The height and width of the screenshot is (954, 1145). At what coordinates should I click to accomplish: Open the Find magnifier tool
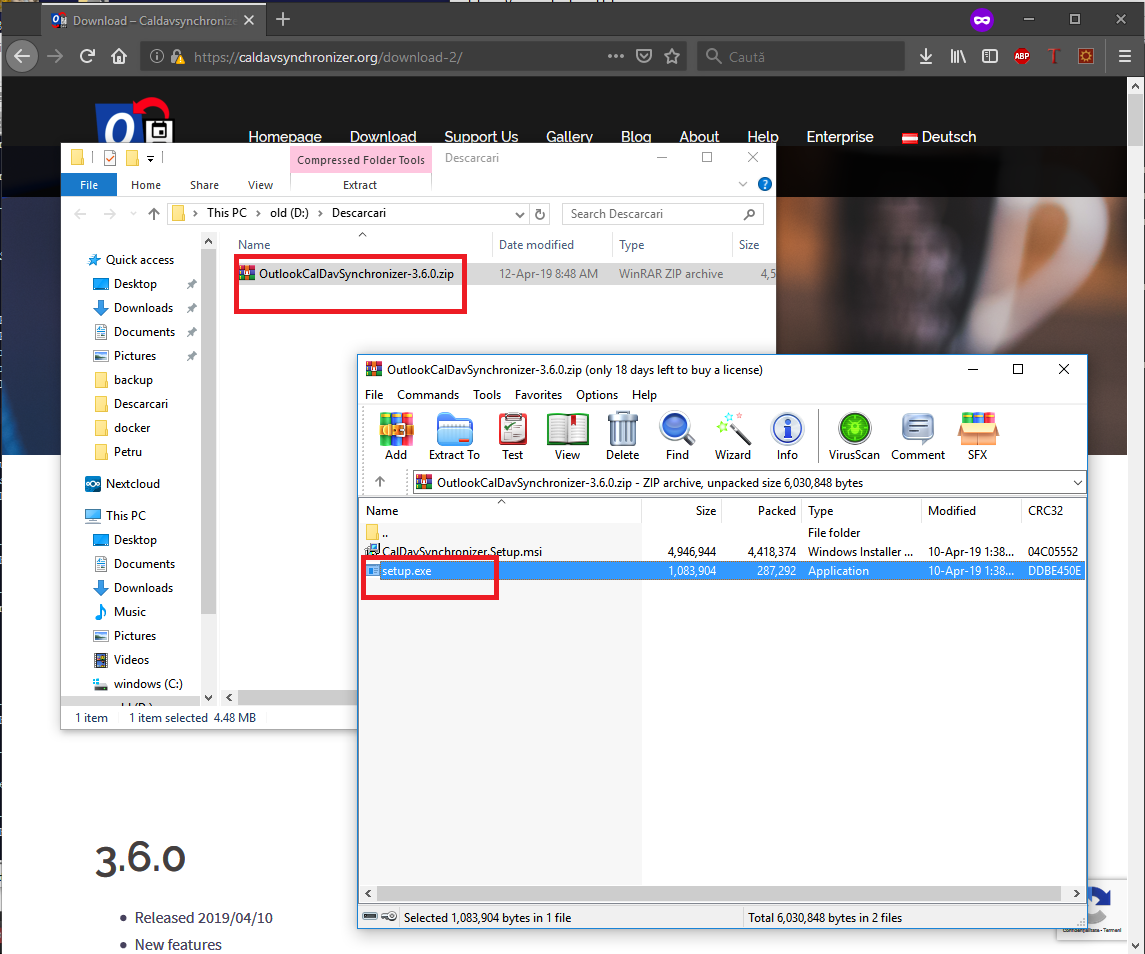pos(677,436)
